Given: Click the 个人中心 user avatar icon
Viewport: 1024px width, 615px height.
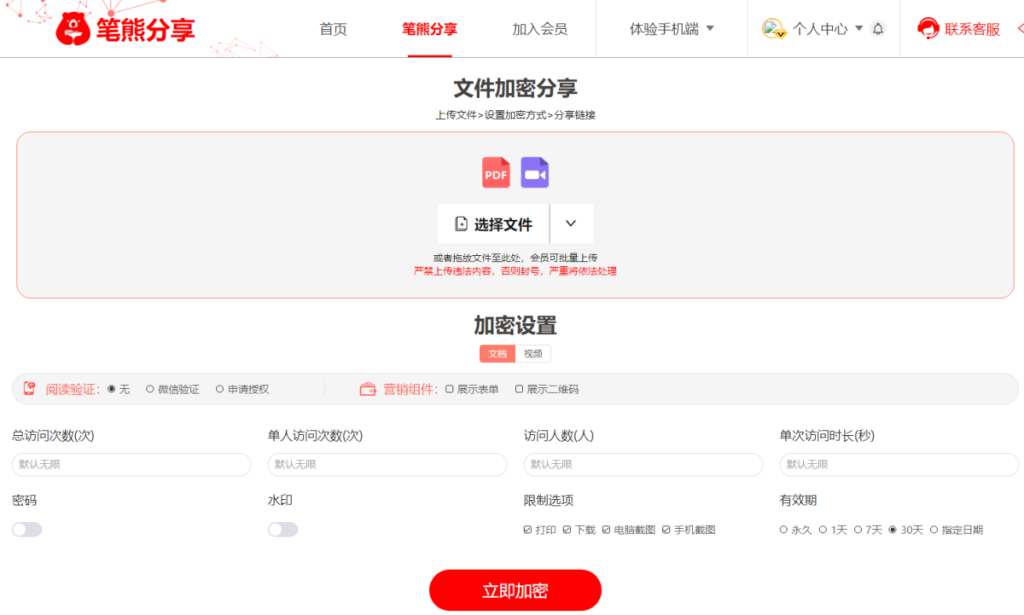Looking at the screenshot, I should click(x=773, y=29).
